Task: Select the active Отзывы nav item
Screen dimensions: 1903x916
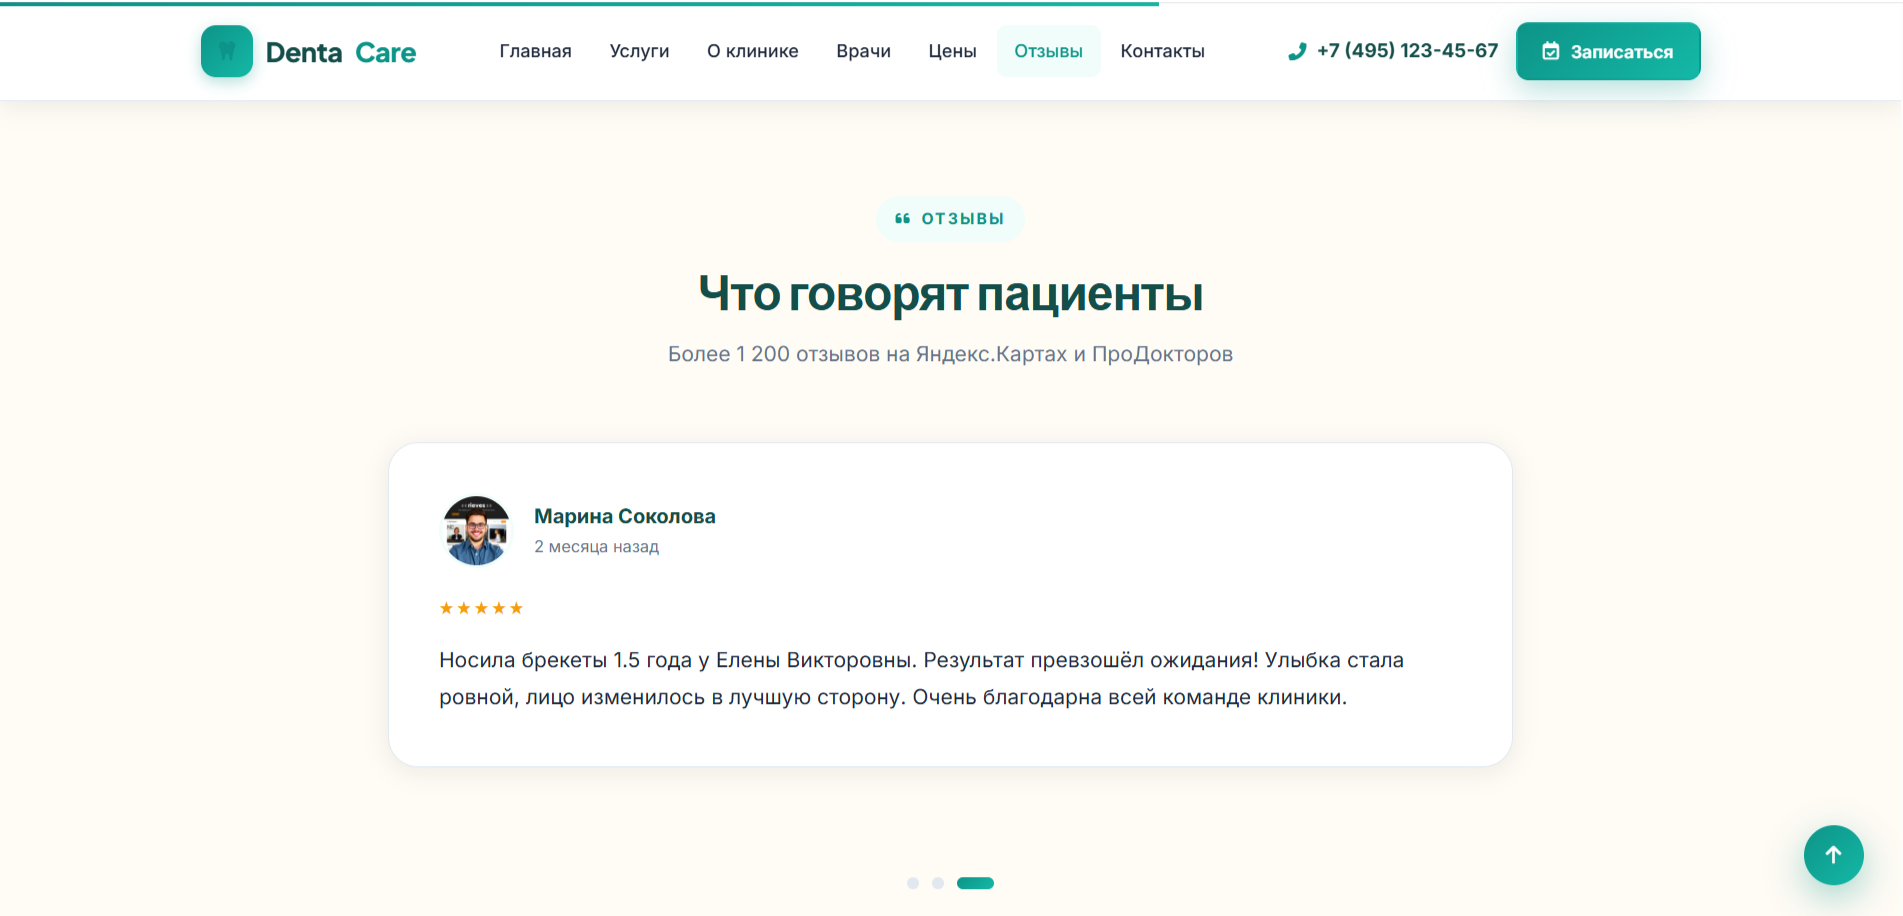Action: (x=1049, y=51)
